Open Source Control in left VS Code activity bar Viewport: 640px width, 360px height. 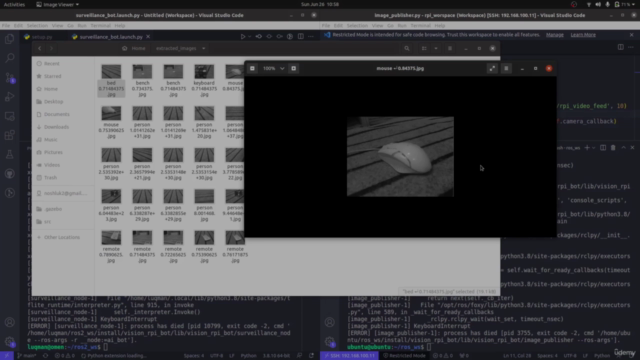(x=10, y=77)
